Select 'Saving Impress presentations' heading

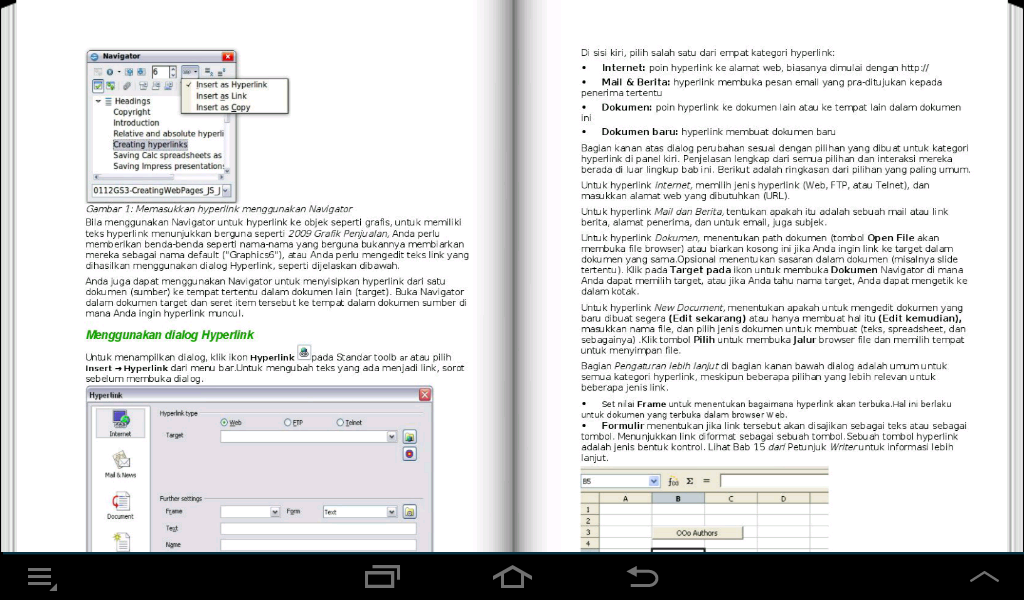[168, 166]
